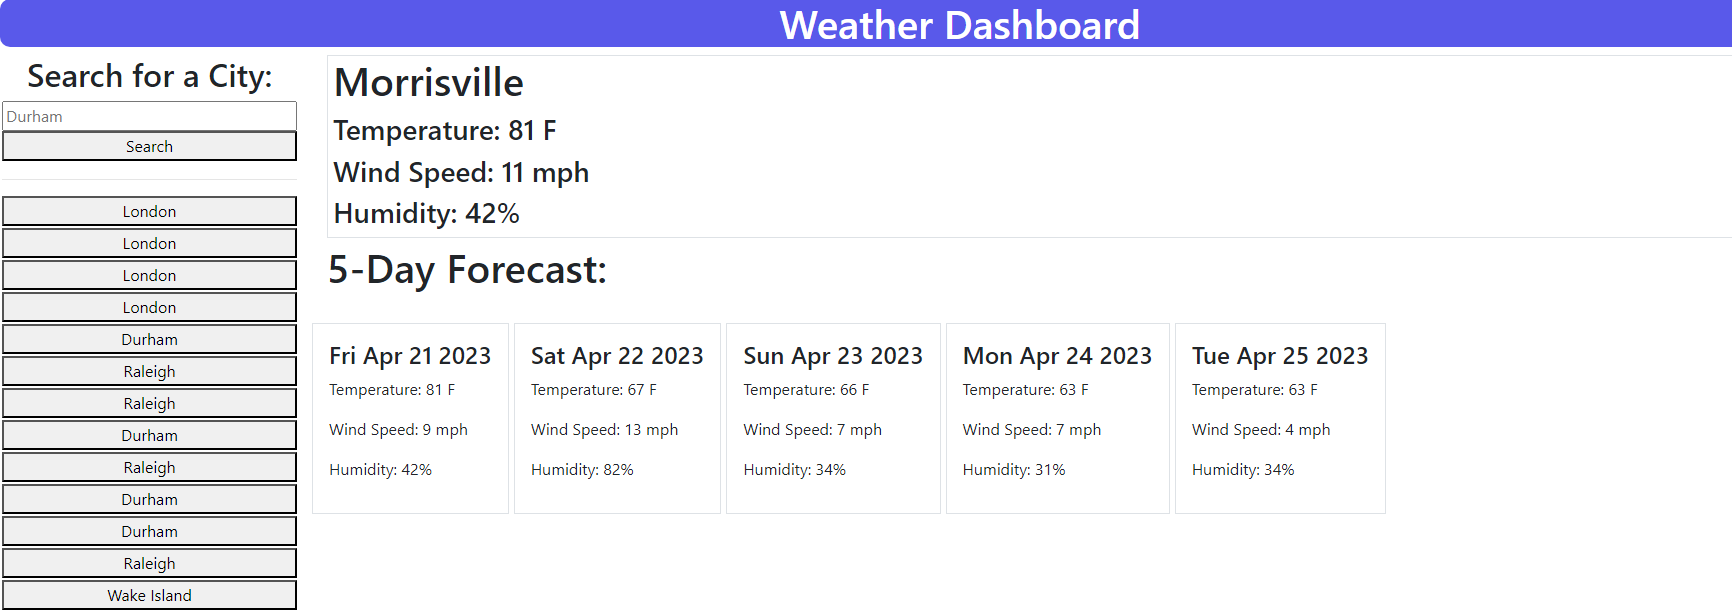Click the first Raleigh history button

pyautogui.click(x=149, y=371)
